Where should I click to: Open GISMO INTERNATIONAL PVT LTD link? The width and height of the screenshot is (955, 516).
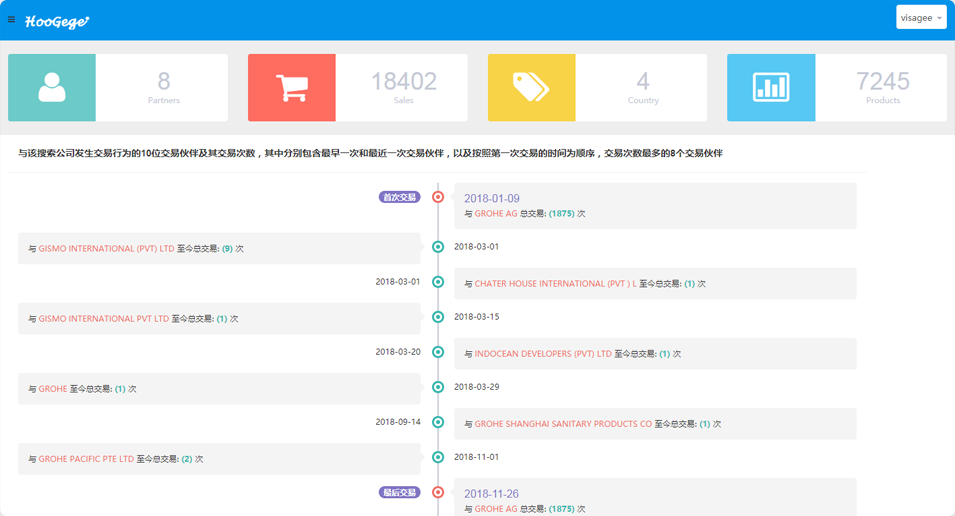pos(104,319)
